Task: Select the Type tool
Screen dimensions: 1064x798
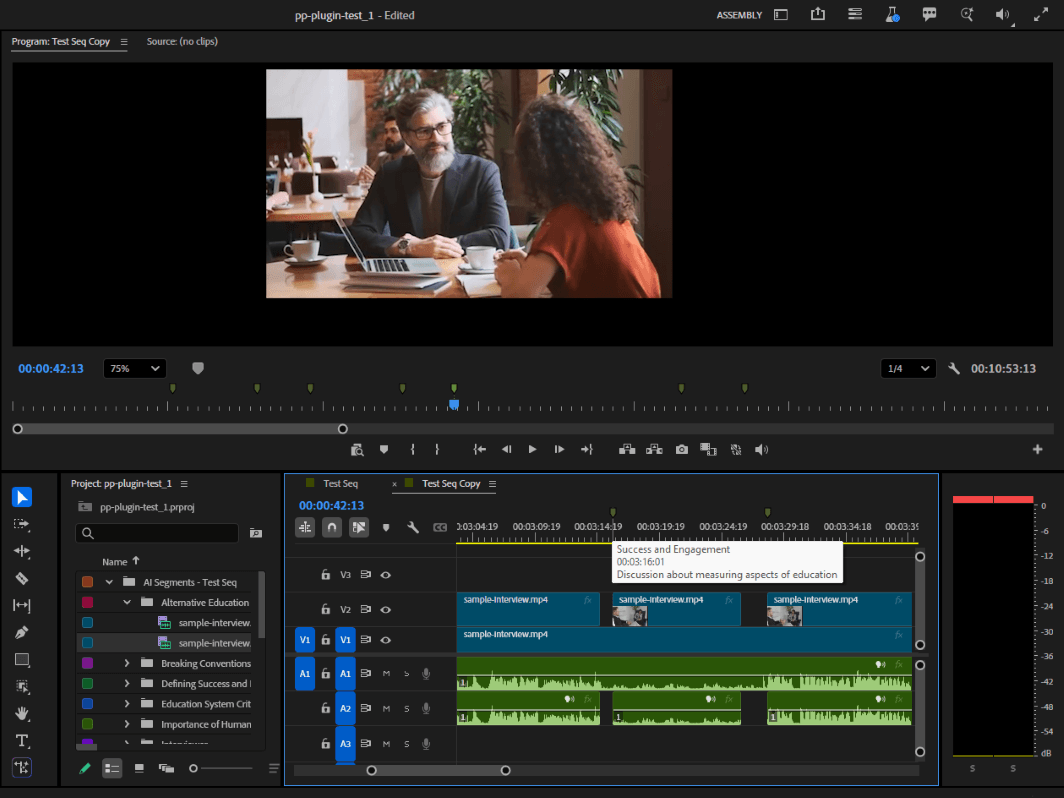Action: coord(22,741)
